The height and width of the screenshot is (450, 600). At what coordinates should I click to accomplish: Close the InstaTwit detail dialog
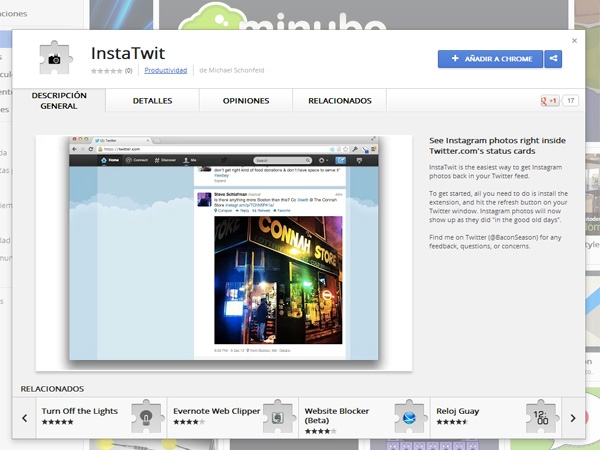574,41
